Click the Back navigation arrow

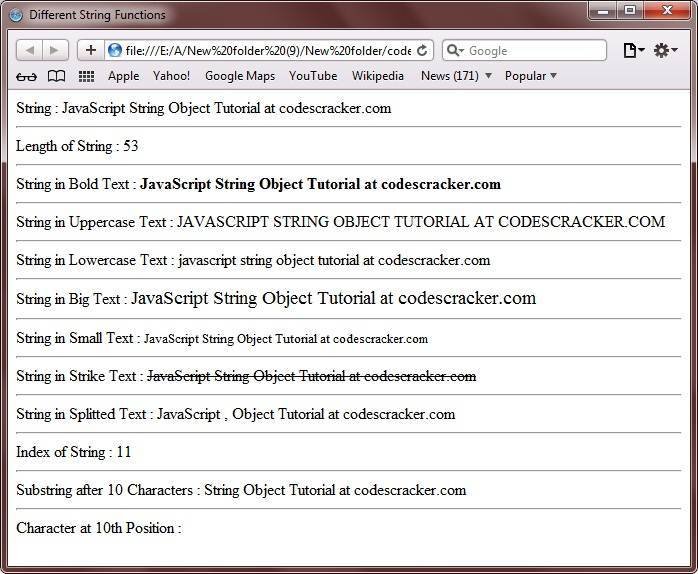[29, 50]
